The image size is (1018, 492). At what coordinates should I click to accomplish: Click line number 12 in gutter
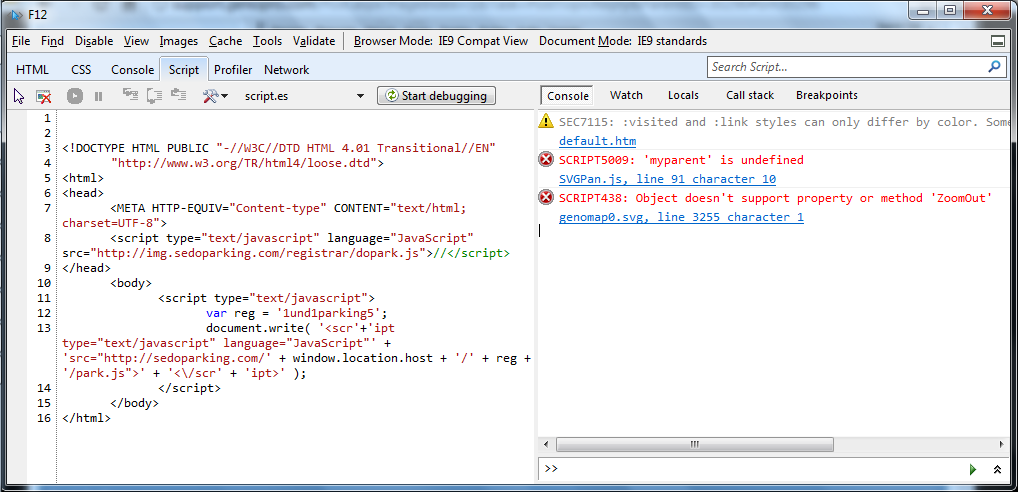[43, 313]
